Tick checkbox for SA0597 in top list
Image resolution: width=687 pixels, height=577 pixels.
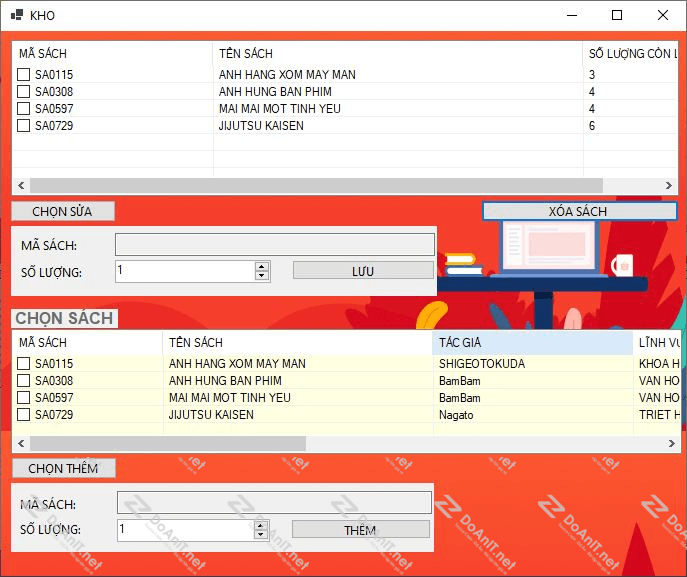pos(23,108)
